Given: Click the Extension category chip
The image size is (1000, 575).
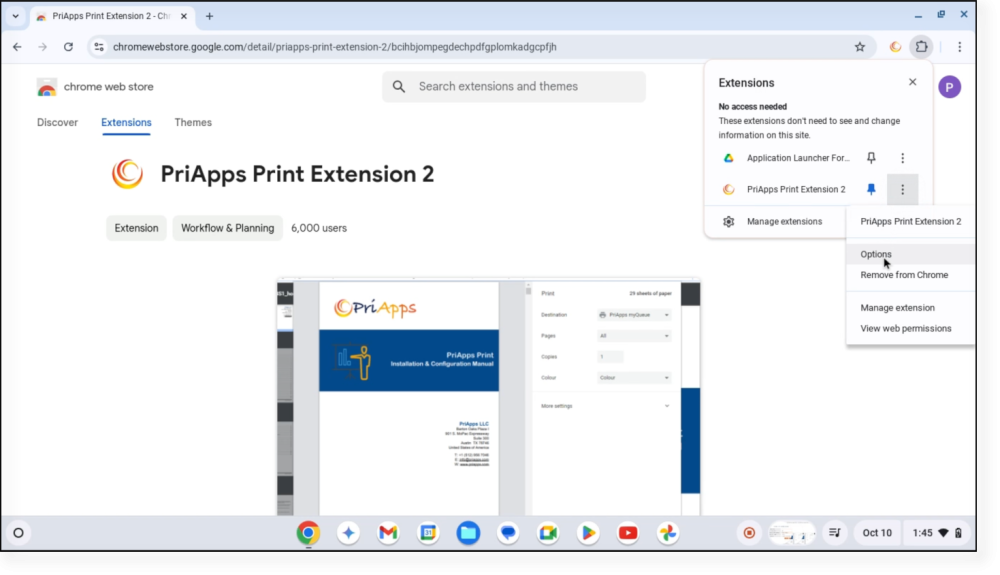Looking at the screenshot, I should (136, 228).
